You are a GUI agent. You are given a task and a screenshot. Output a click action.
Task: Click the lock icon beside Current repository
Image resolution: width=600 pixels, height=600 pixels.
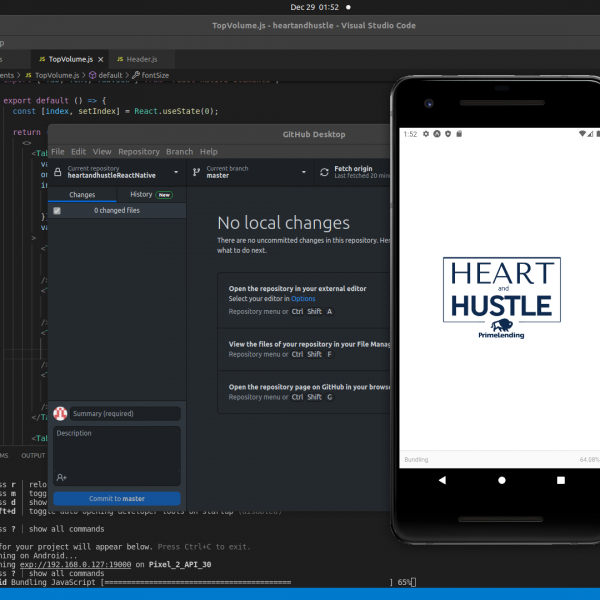tap(57, 172)
